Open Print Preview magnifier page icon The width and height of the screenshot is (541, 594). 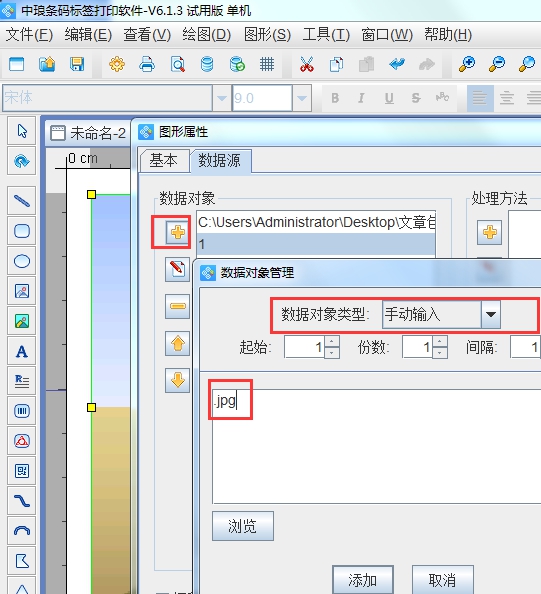(x=177, y=64)
